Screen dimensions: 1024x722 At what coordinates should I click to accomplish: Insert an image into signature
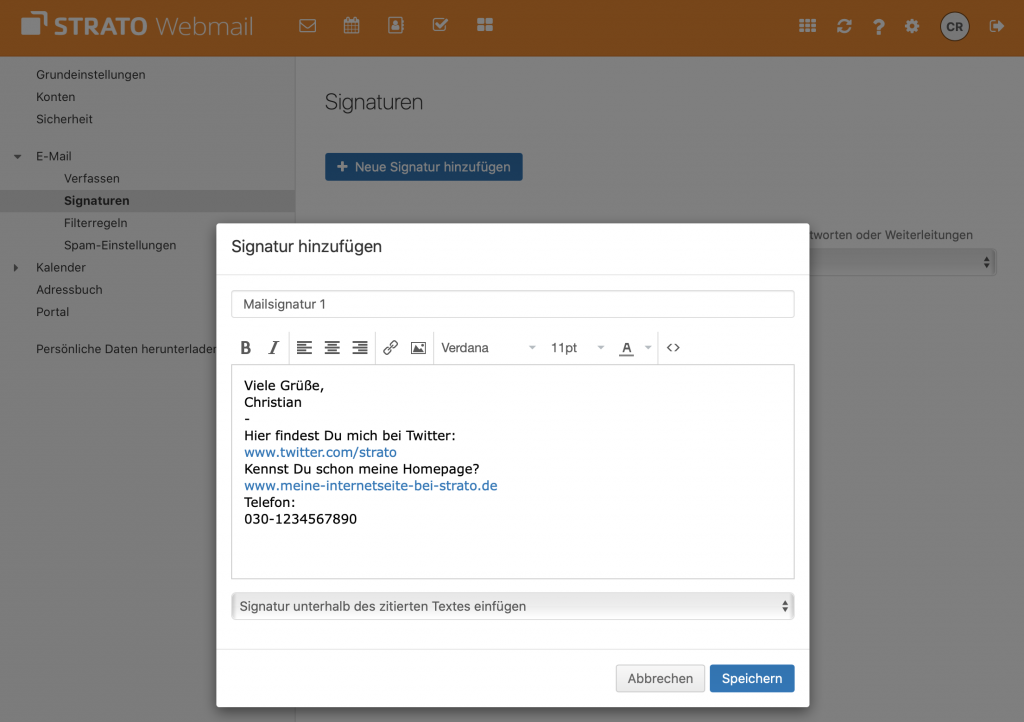(x=418, y=348)
